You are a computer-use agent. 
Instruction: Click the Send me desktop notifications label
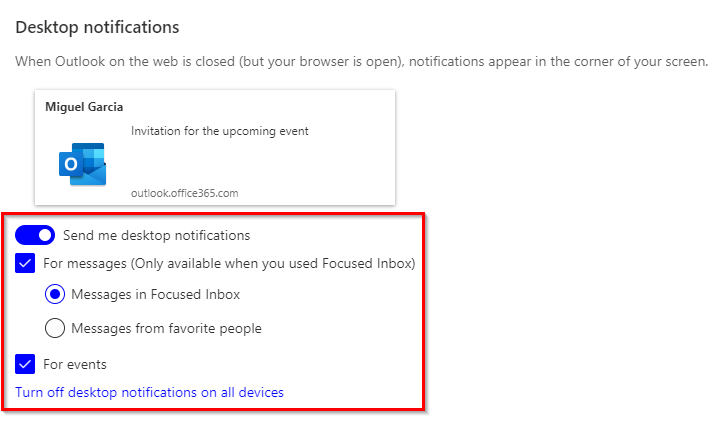pos(156,236)
